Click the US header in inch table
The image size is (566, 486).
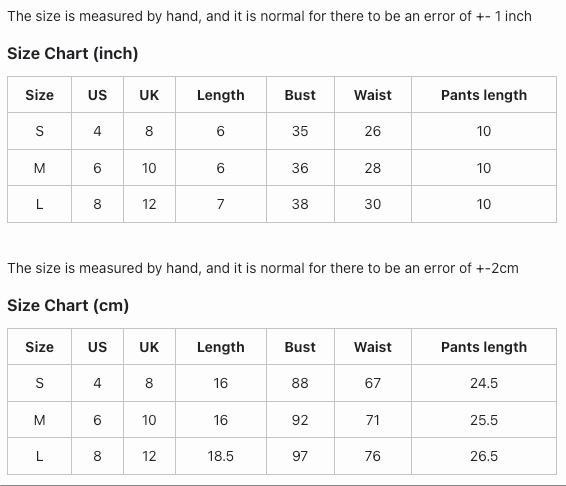(97, 95)
